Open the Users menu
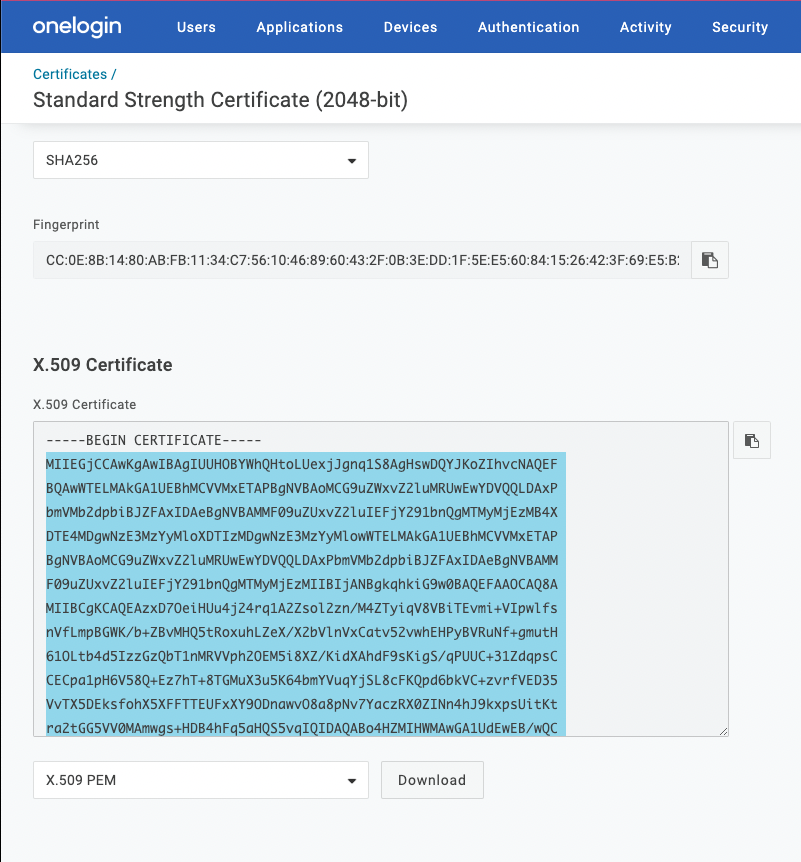The height and width of the screenshot is (862, 801). (196, 27)
